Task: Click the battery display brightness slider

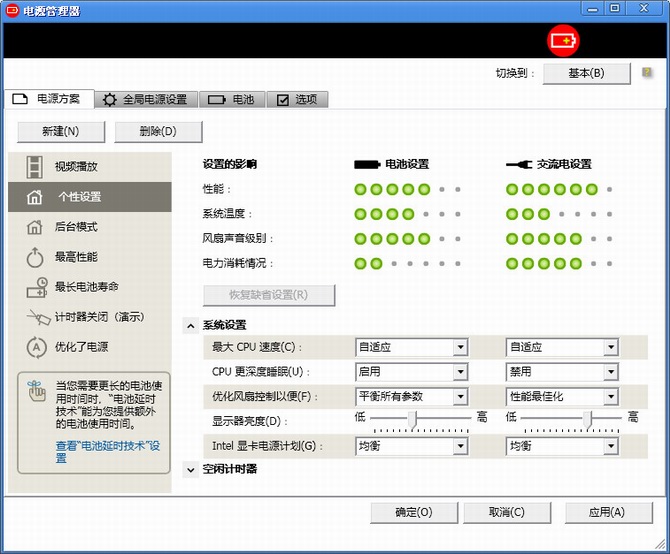Action: [412, 419]
